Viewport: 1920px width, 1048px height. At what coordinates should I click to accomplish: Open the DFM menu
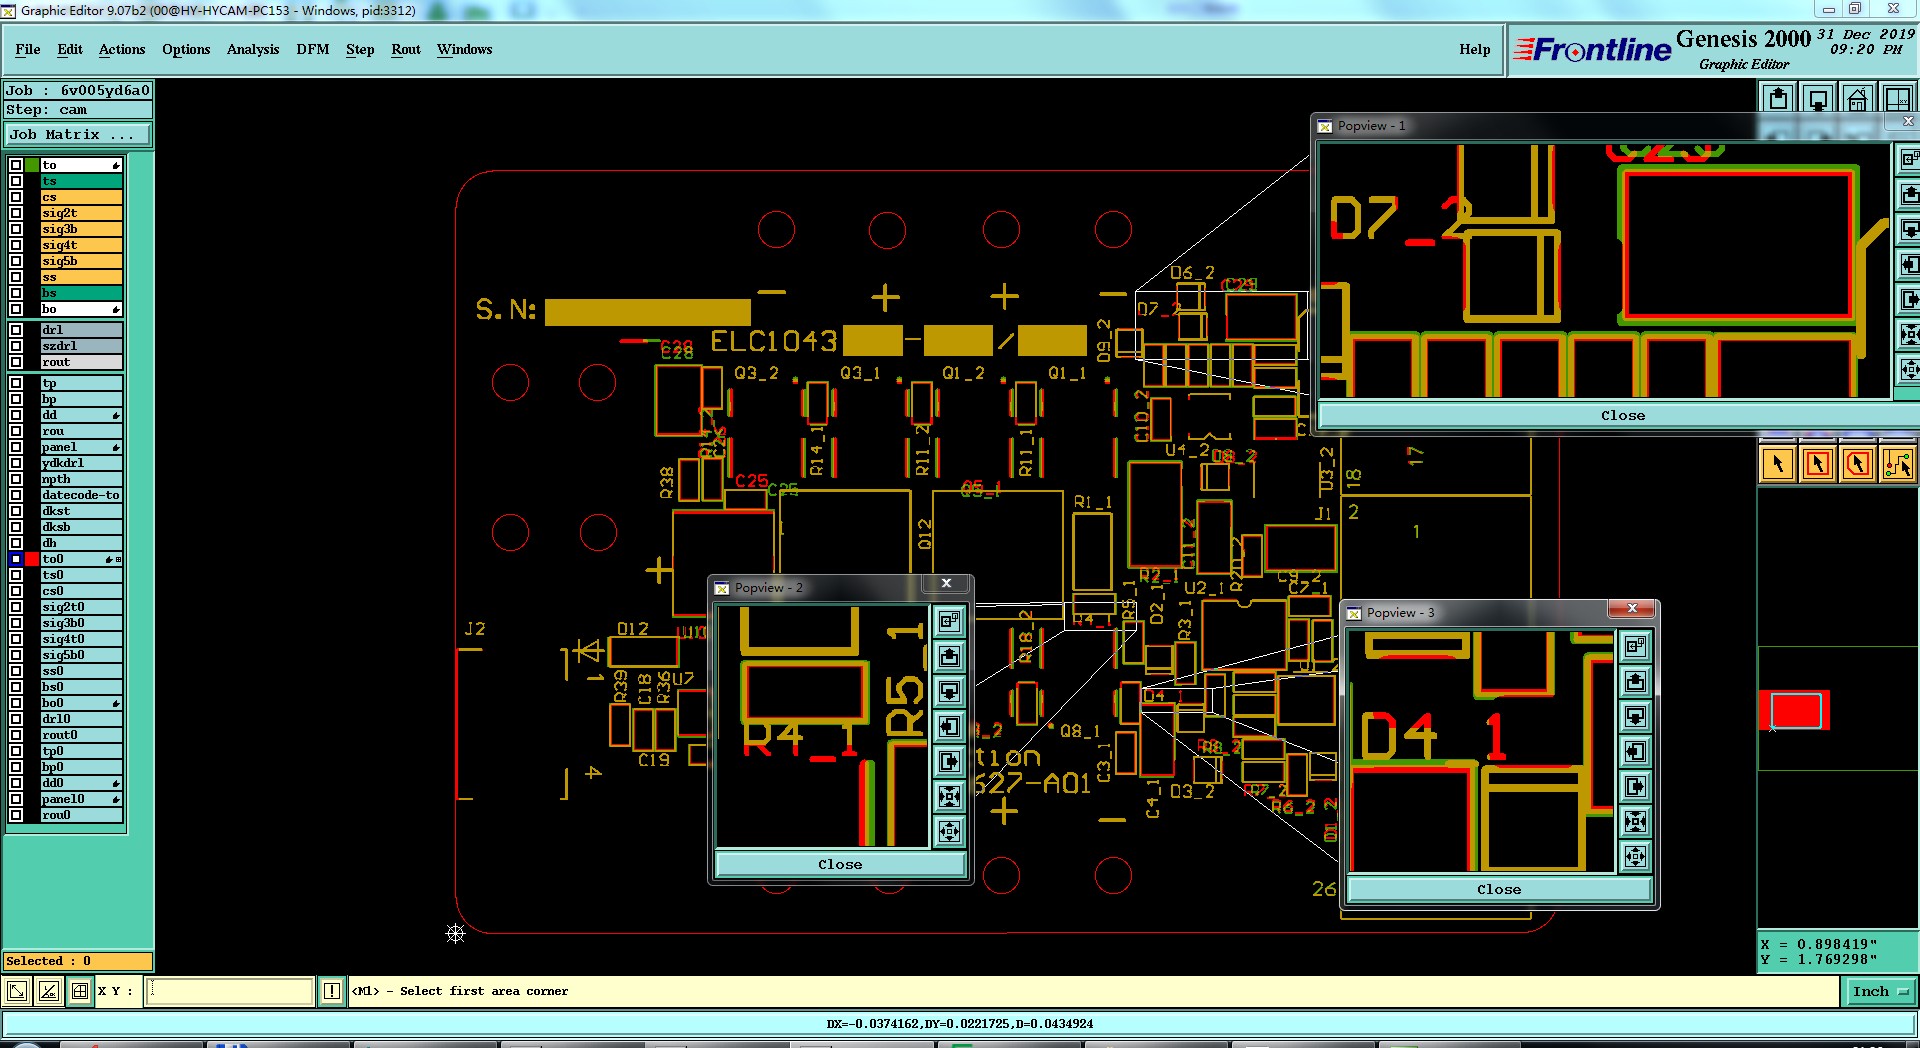pyautogui.click(x=312, y=49)
